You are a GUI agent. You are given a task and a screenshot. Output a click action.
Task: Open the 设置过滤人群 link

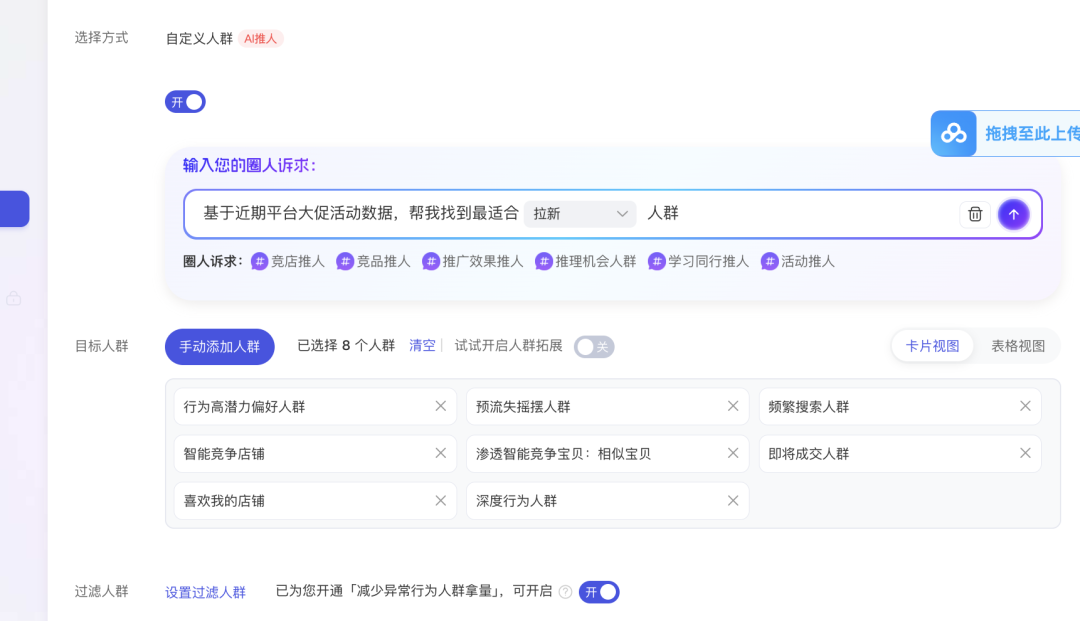coord(205,592)
